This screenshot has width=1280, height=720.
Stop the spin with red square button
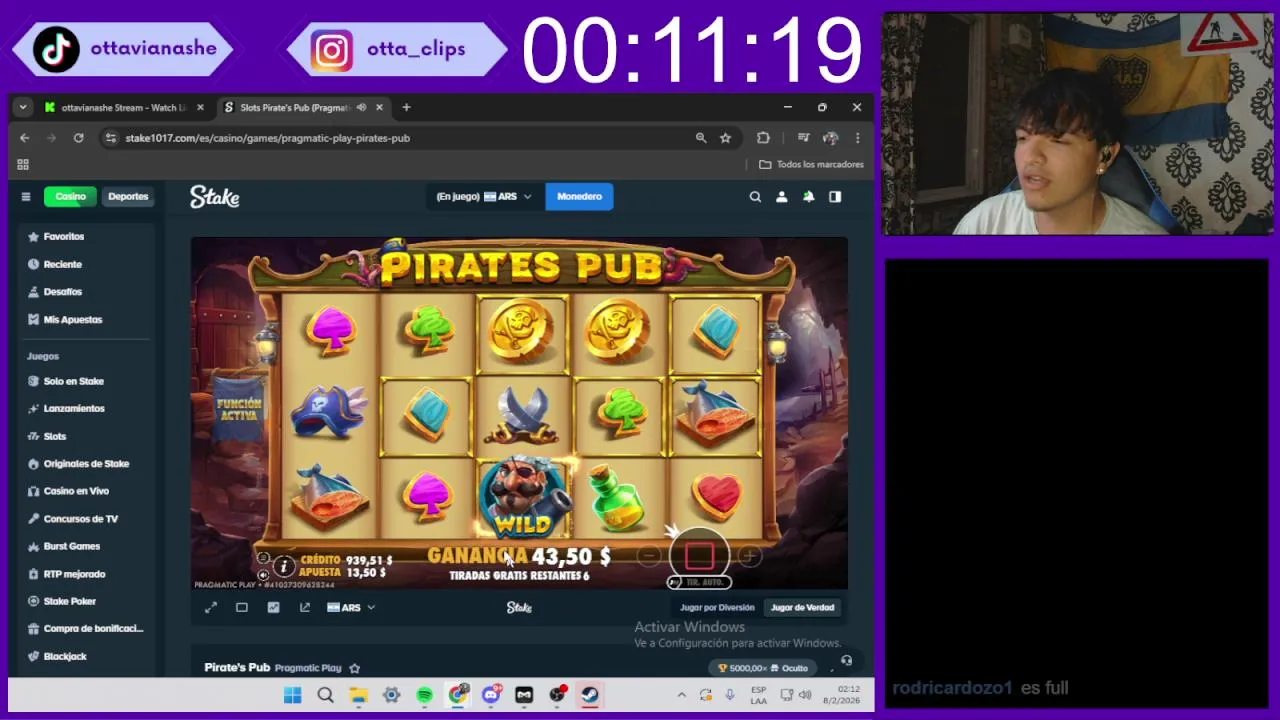(x=699, y=555)
